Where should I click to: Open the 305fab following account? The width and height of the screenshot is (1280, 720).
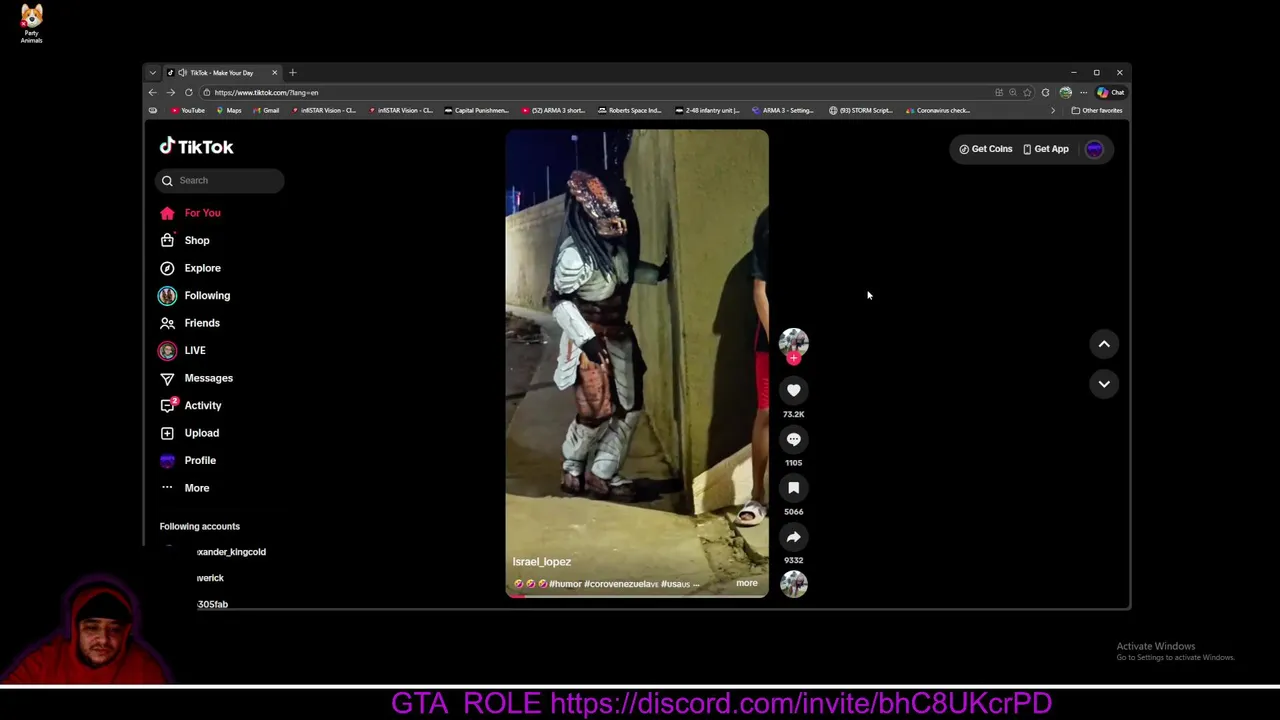tap(212, 604)
